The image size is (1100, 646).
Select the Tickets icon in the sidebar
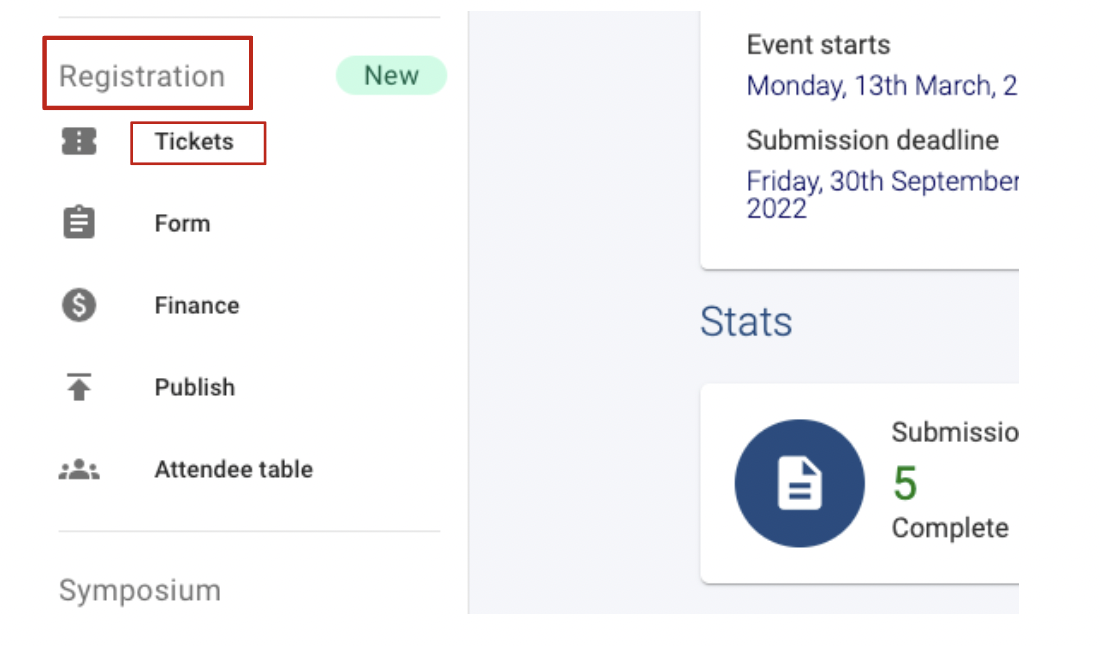[x=78, y=142]
